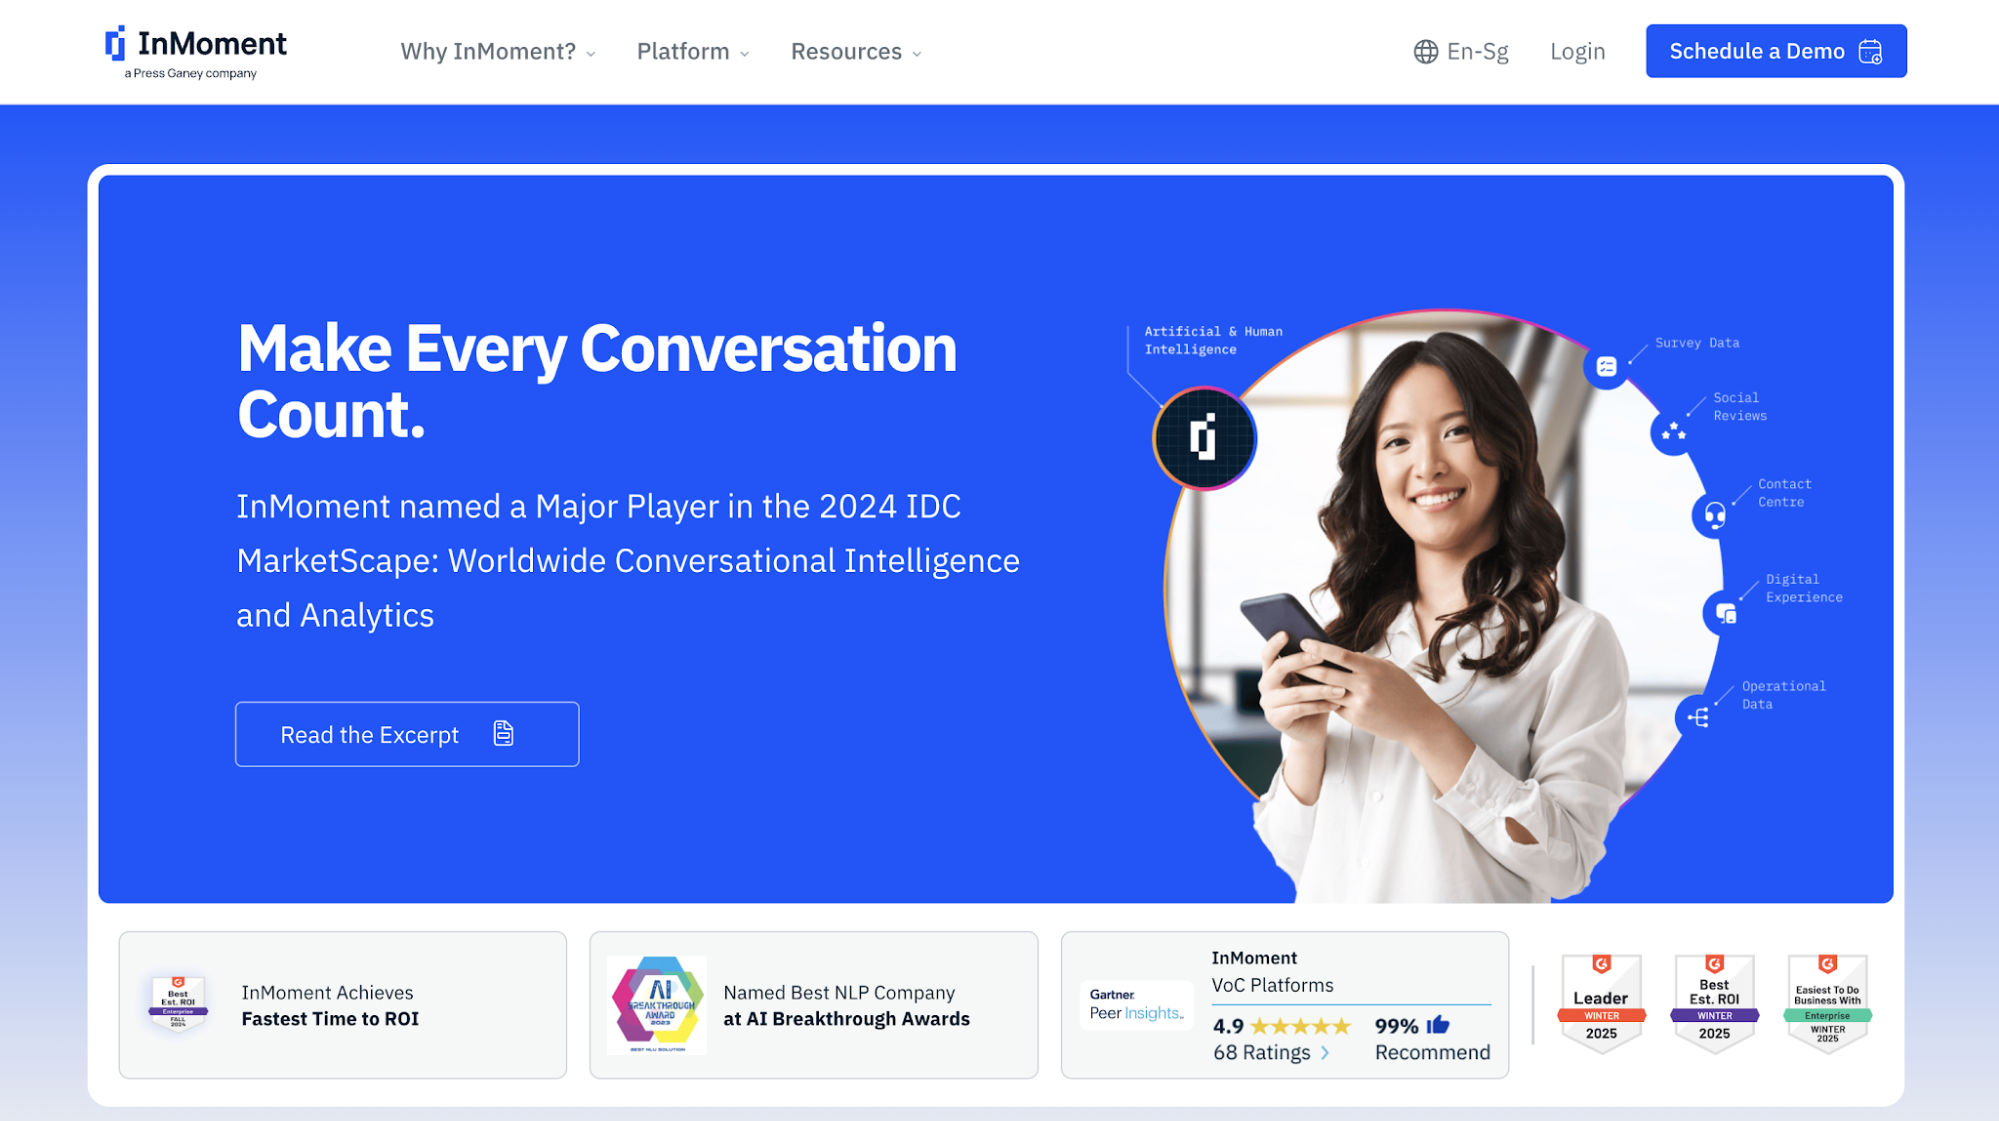Click the 'Survey Data' label
Image resolution: width=1999 pixels, height=1121 pixels.
point(1697,343)
